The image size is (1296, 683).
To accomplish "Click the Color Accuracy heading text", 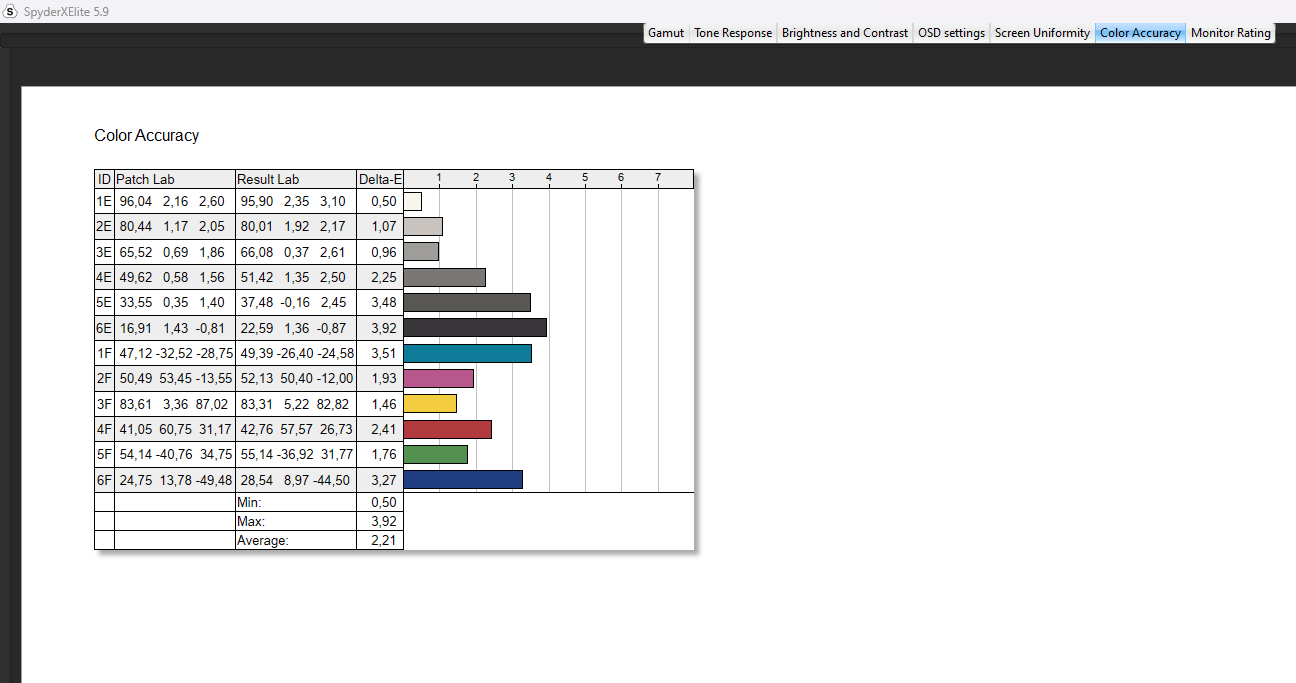I will pyautogui.click(x=147, y=136).
